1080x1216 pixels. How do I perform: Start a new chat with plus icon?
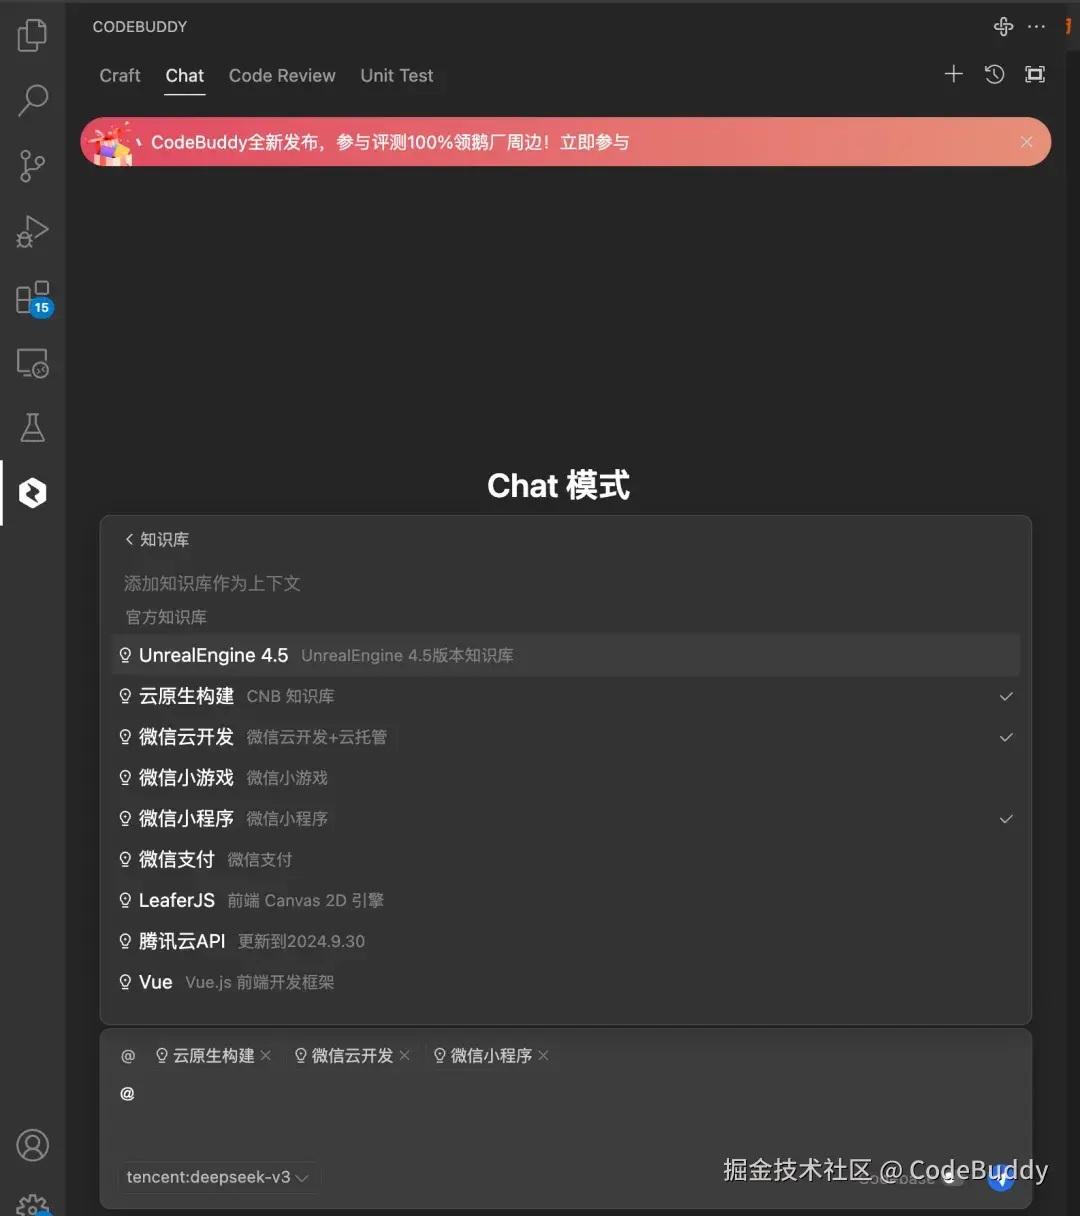pos(953,74)
